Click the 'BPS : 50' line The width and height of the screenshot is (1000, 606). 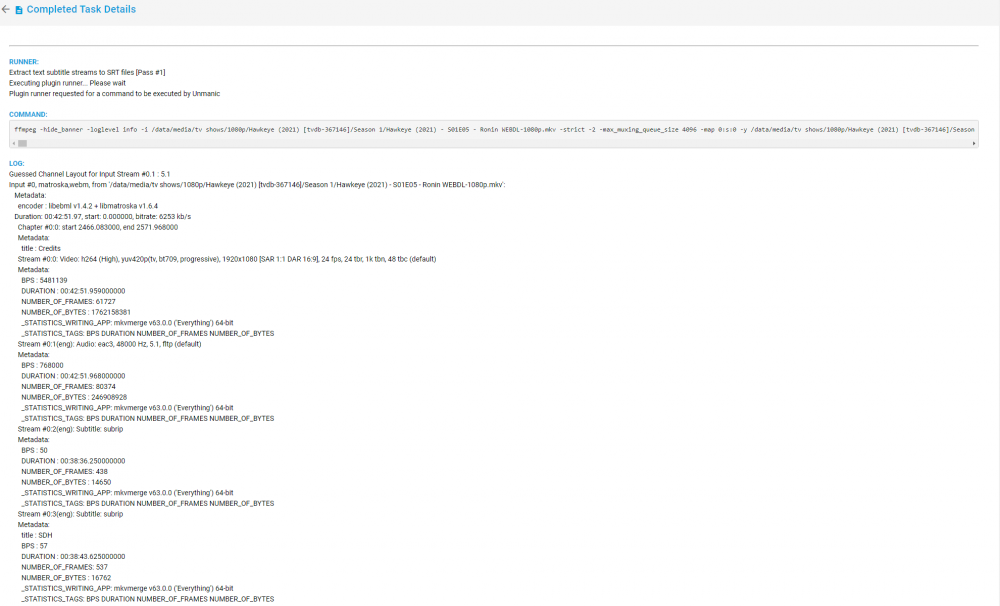(x=34, y=450)
